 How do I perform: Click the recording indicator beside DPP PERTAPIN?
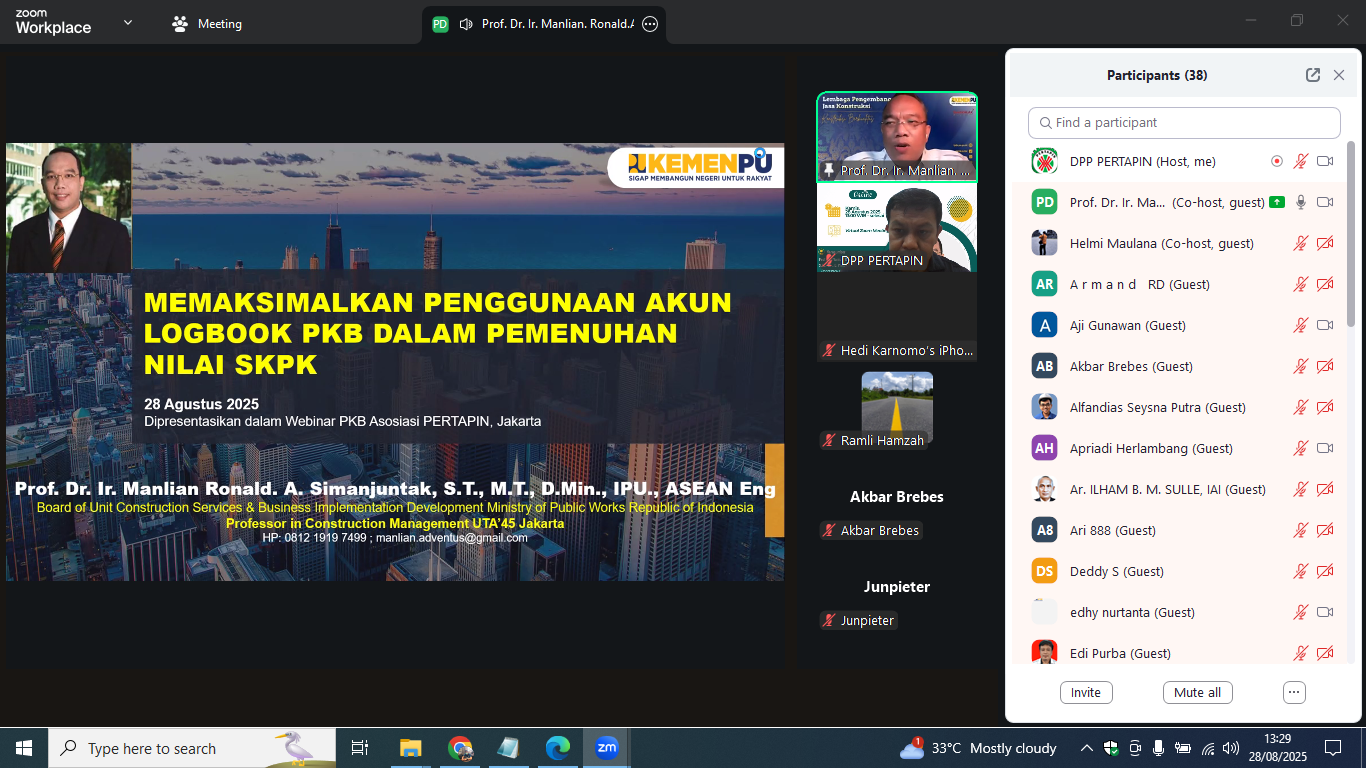pos(1276,161)
